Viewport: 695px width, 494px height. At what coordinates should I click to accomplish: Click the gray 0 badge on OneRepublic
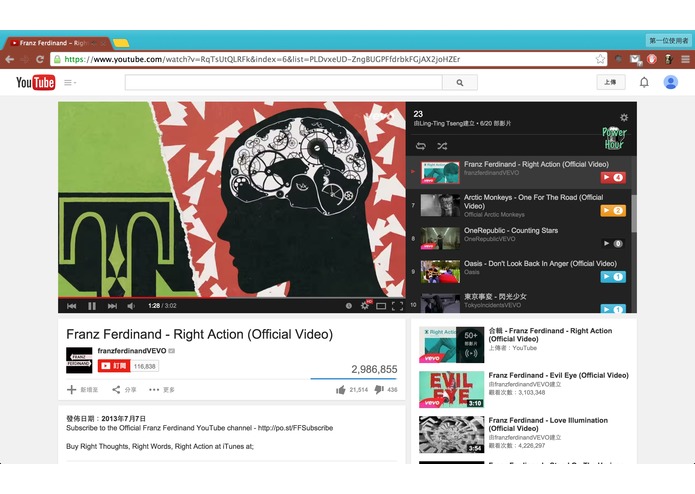613,243
